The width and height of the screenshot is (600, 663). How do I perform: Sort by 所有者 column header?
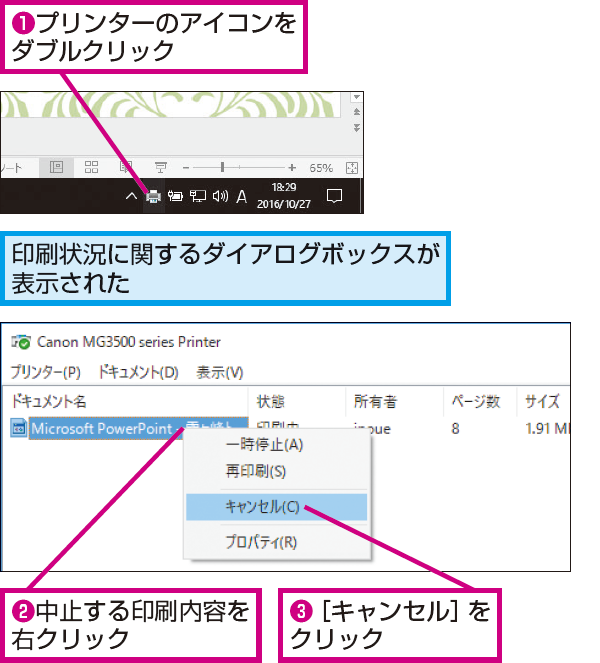pyautogui.click(x=395, y=401)
